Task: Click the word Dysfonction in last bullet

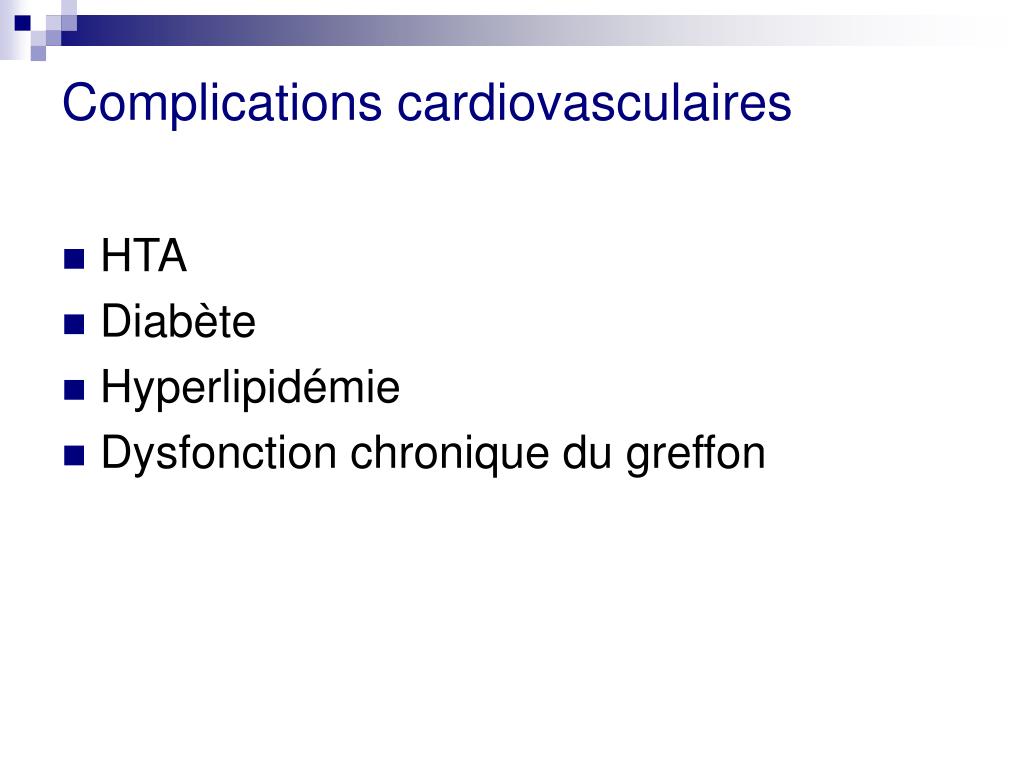Action: pyautogui.click(x=219, y=454)
